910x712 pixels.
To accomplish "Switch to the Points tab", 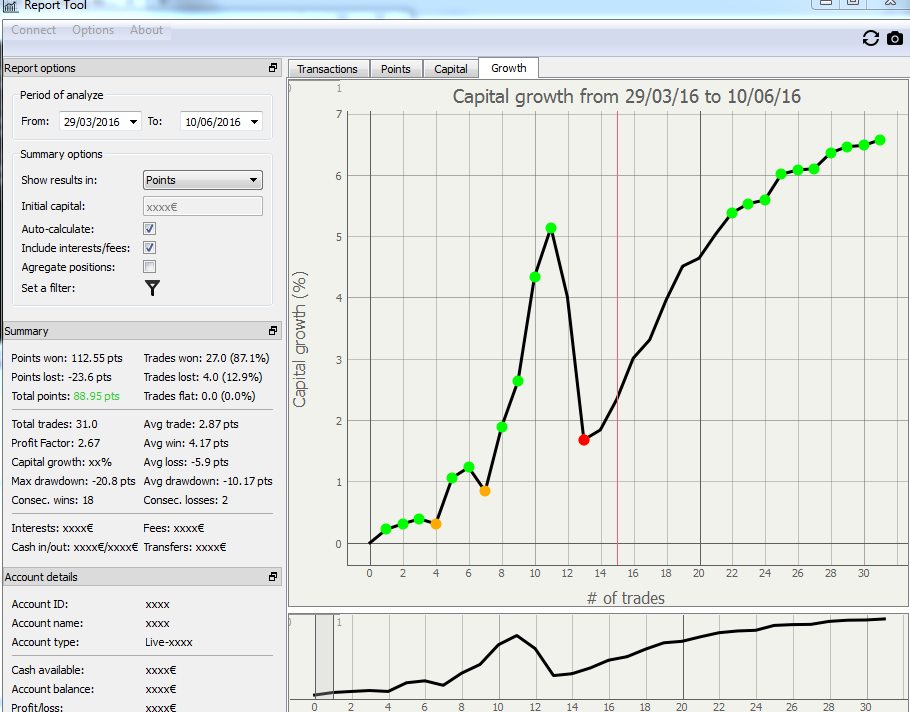I will point(396,69).
